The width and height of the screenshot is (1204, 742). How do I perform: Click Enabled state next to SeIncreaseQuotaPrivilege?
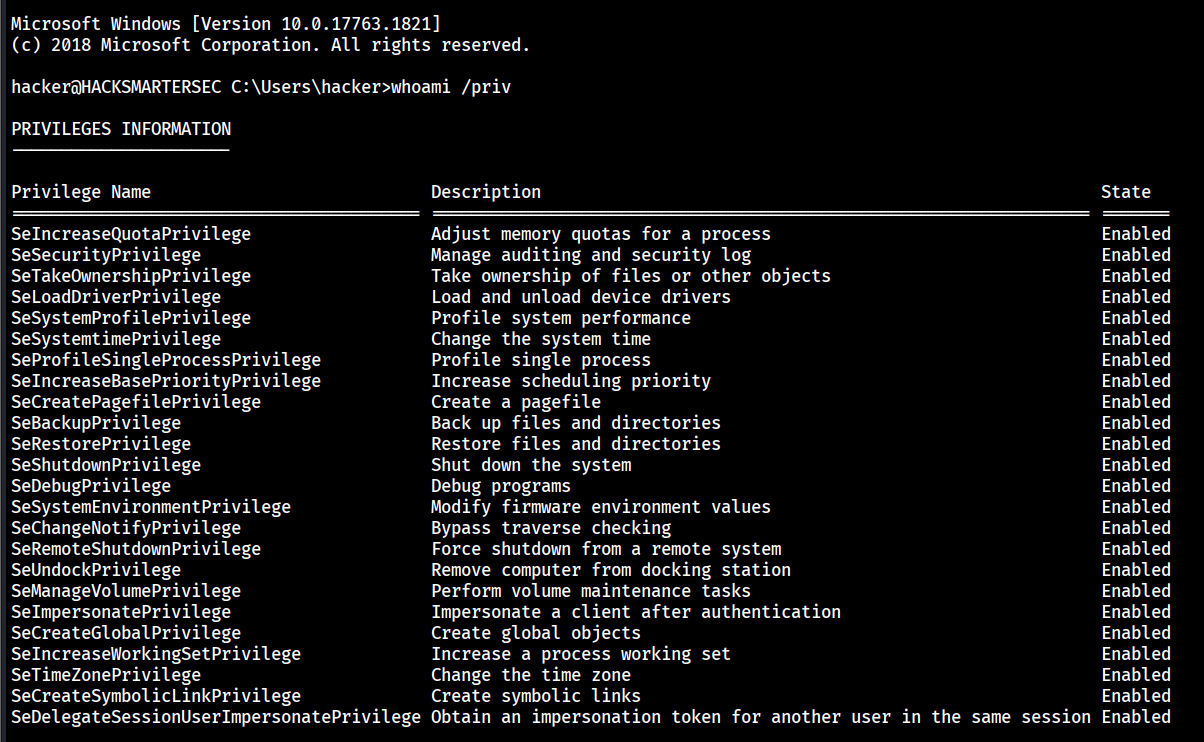[1136, 234]
